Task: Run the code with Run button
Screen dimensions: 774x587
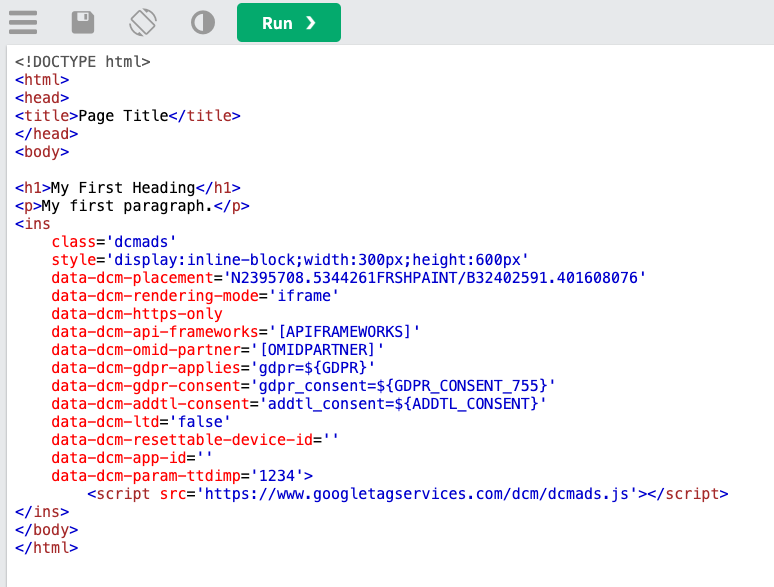Action: coord(289,23)
